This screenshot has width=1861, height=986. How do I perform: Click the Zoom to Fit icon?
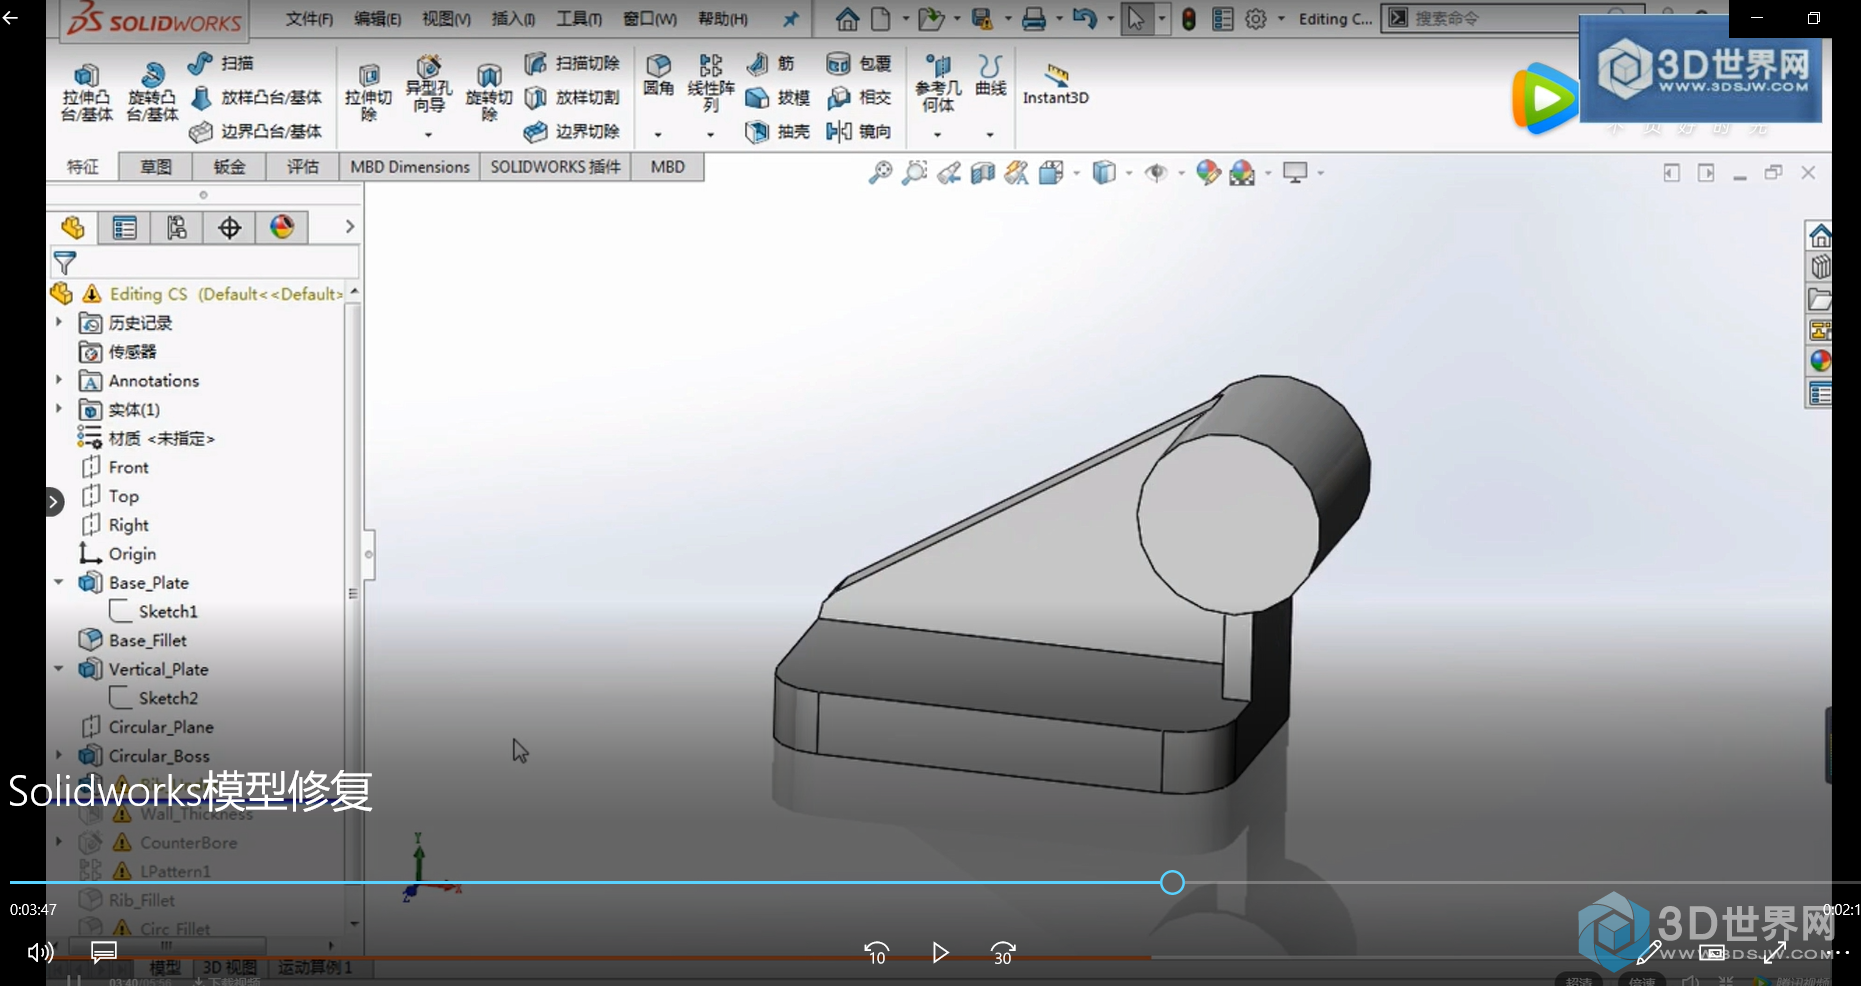[880, 173]
